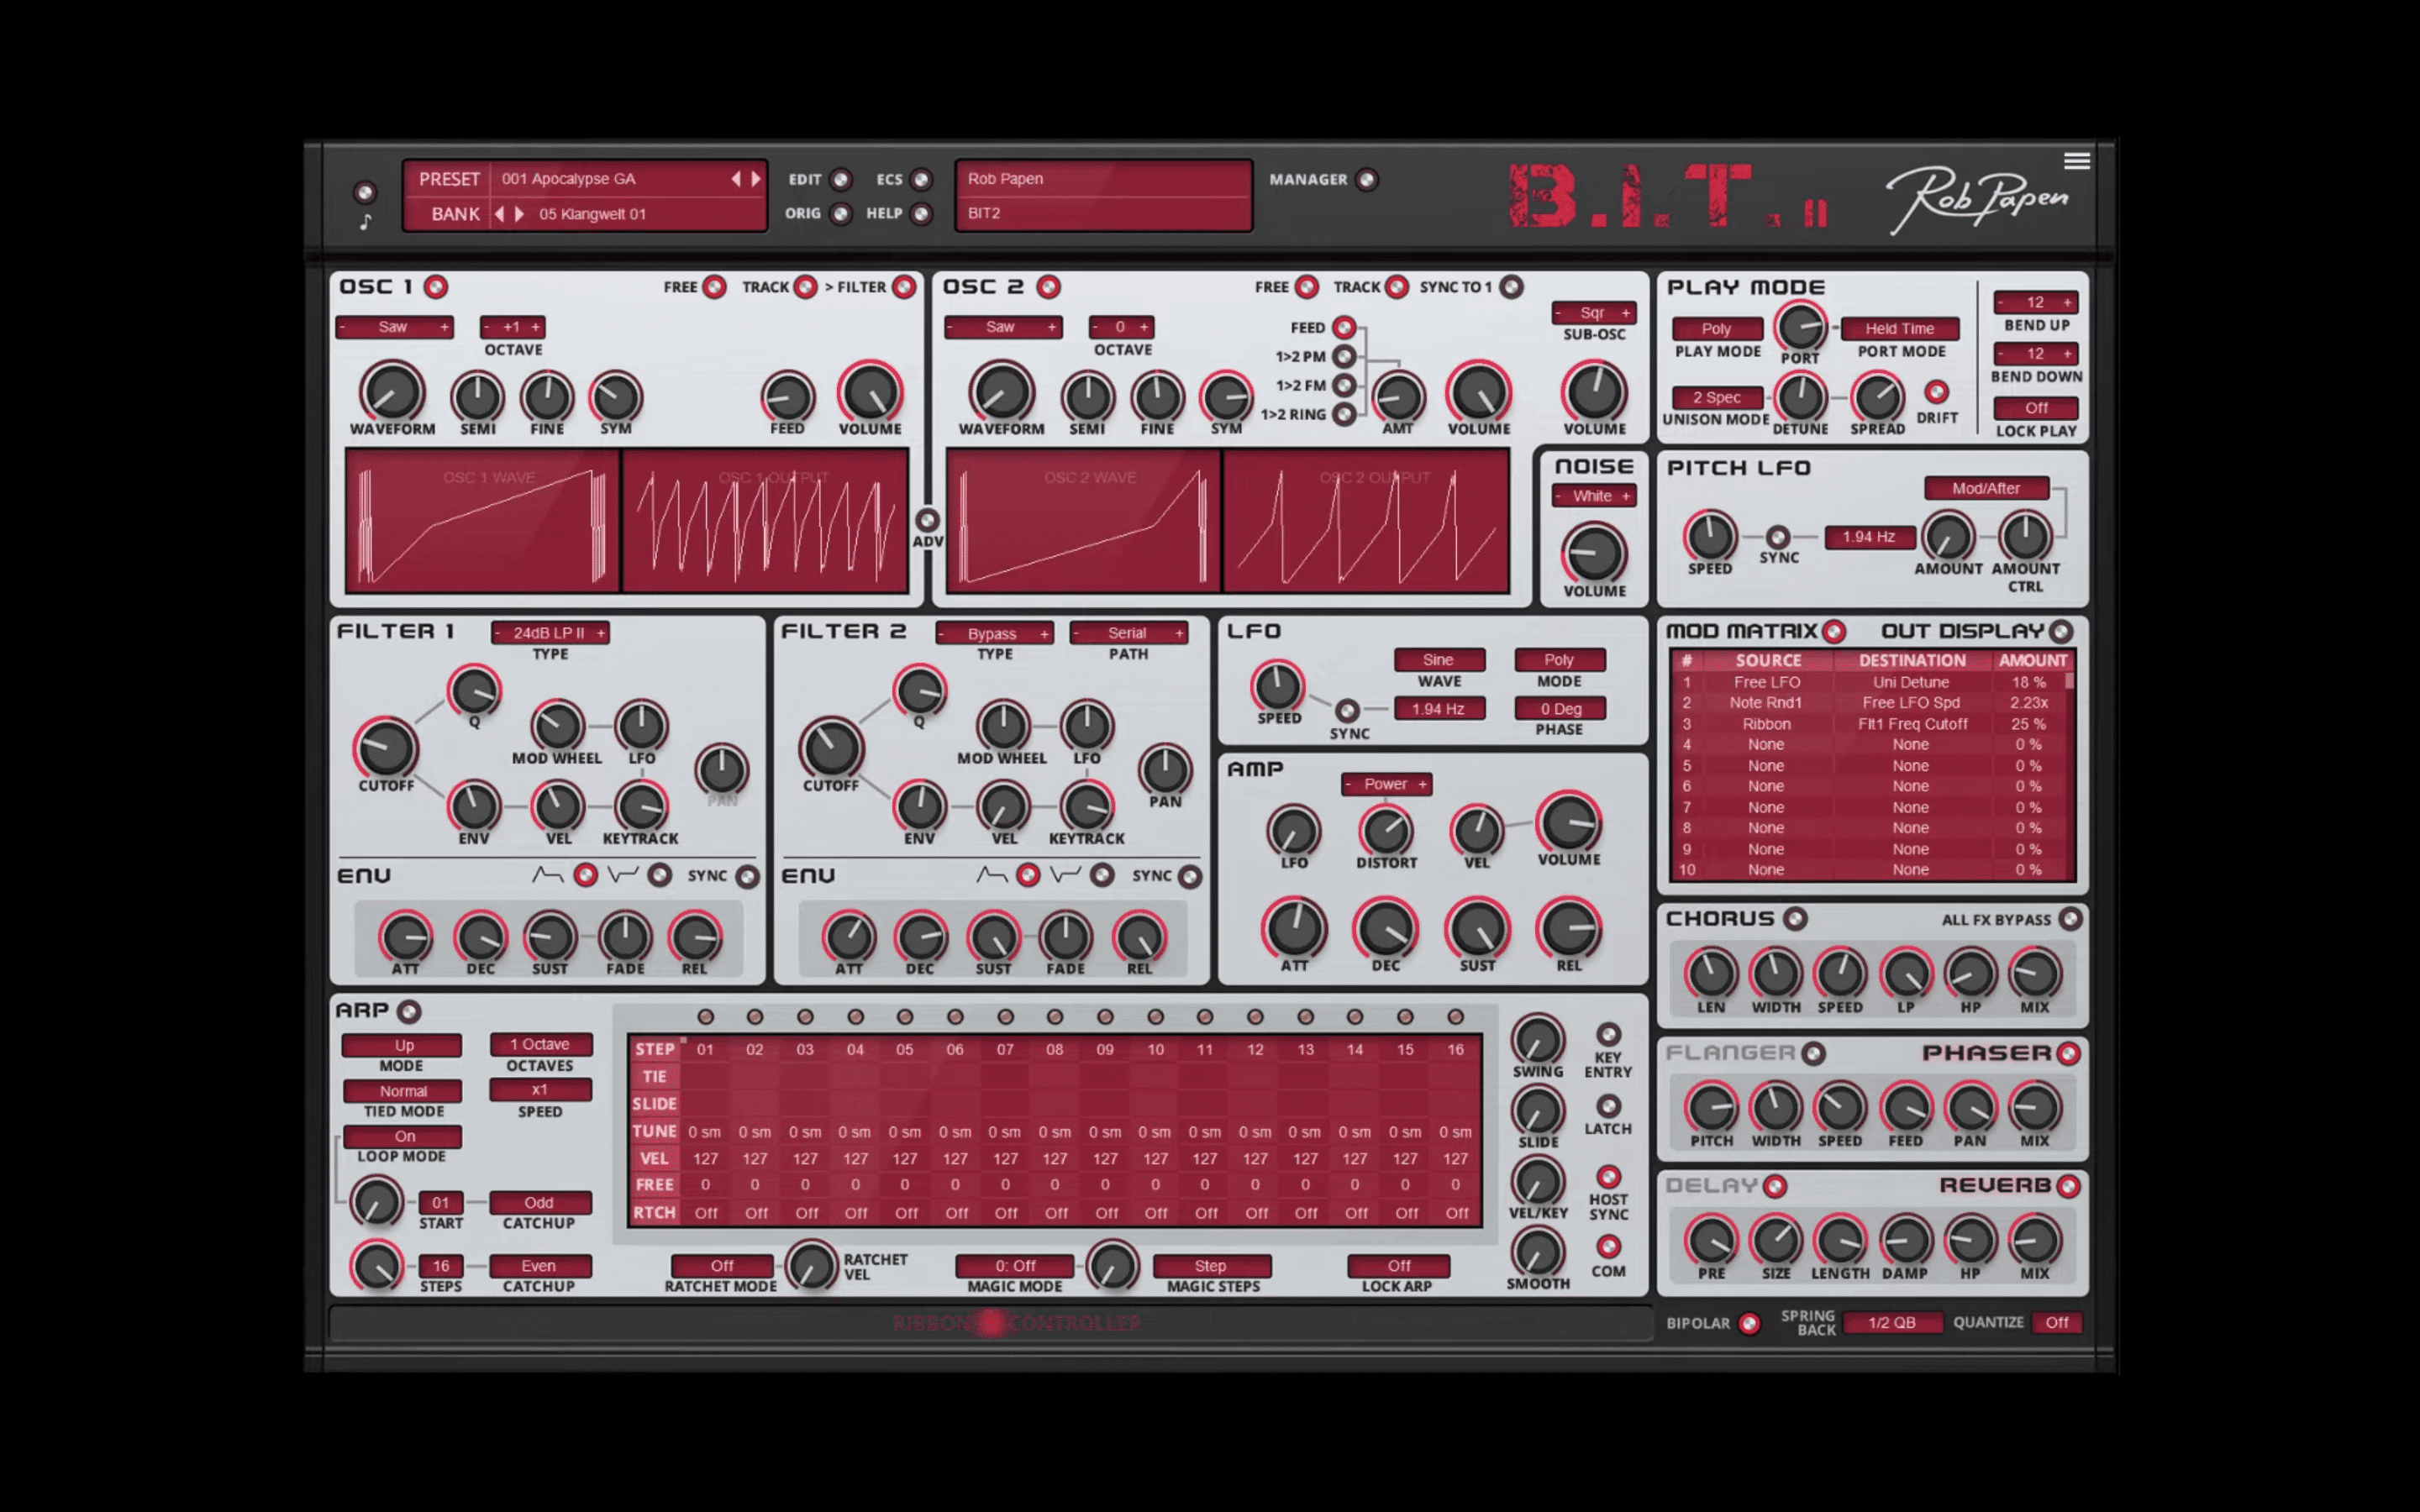This screenshot has height=1512, width=2420.
Task: Click the ribbon controller red dot
Action: pos(990,1323)
